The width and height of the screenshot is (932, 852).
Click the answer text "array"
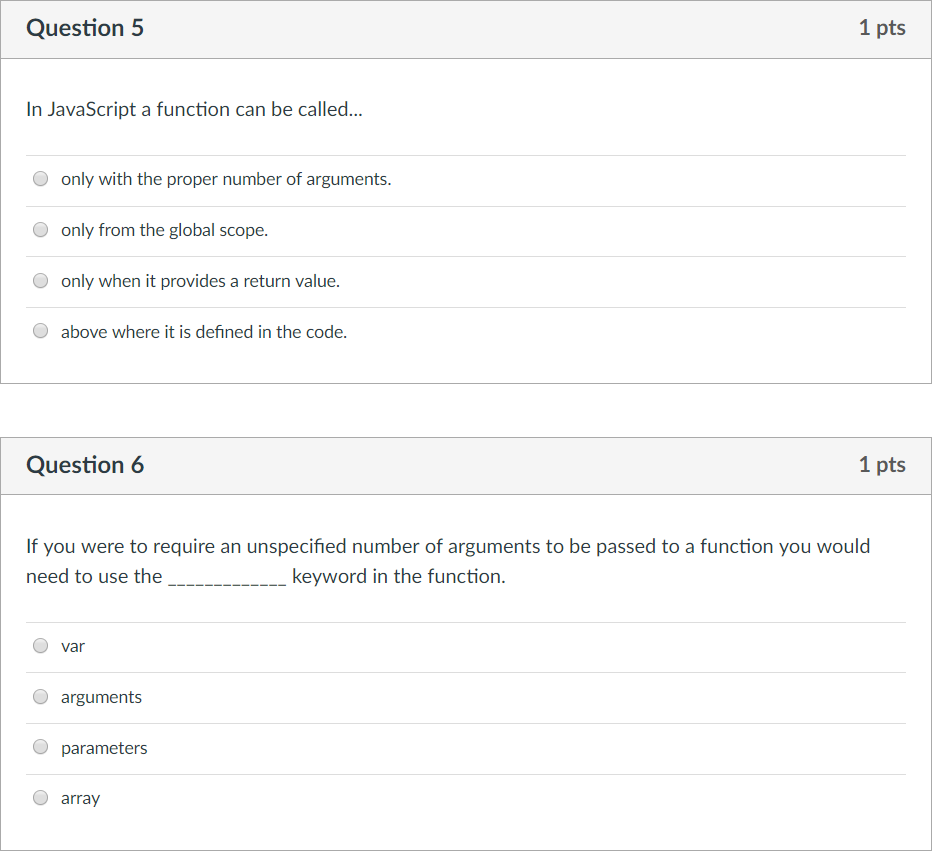click(80, 798)
